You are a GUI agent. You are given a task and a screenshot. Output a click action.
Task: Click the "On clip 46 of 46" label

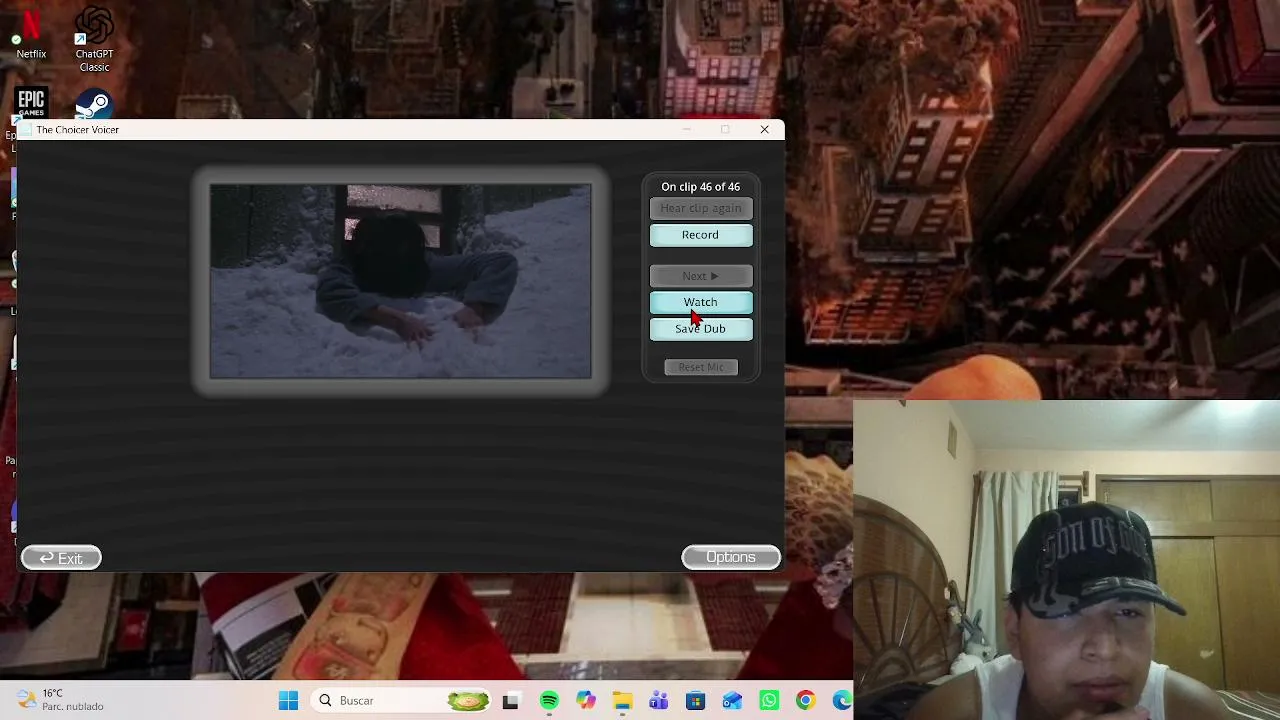[701, 187]
